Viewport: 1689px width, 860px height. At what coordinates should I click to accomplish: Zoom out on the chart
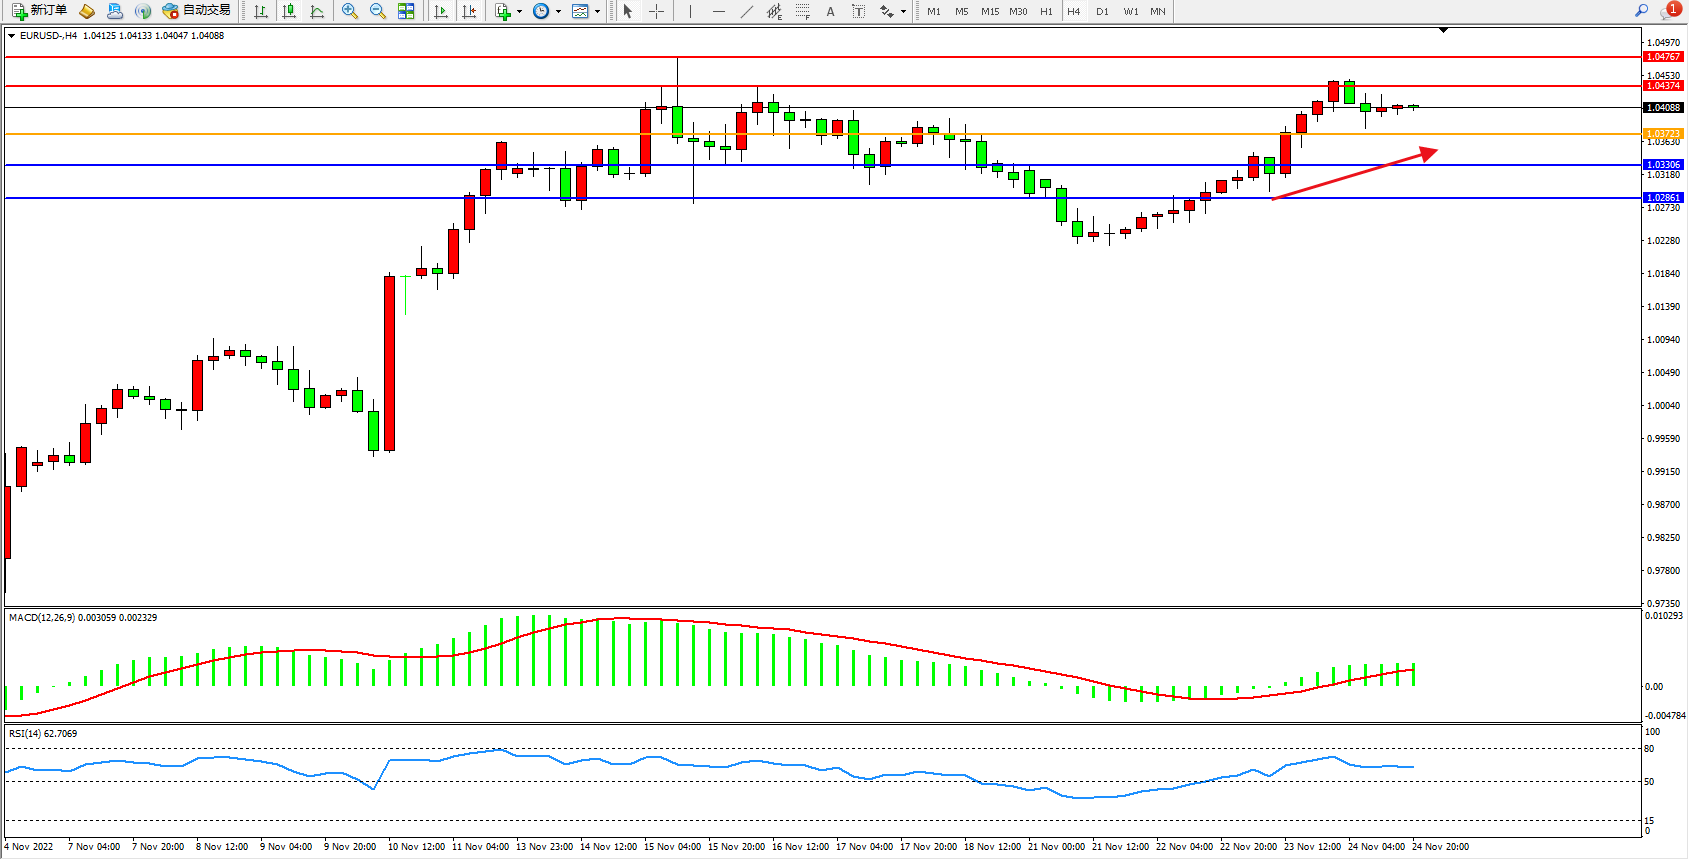point(378,11)
